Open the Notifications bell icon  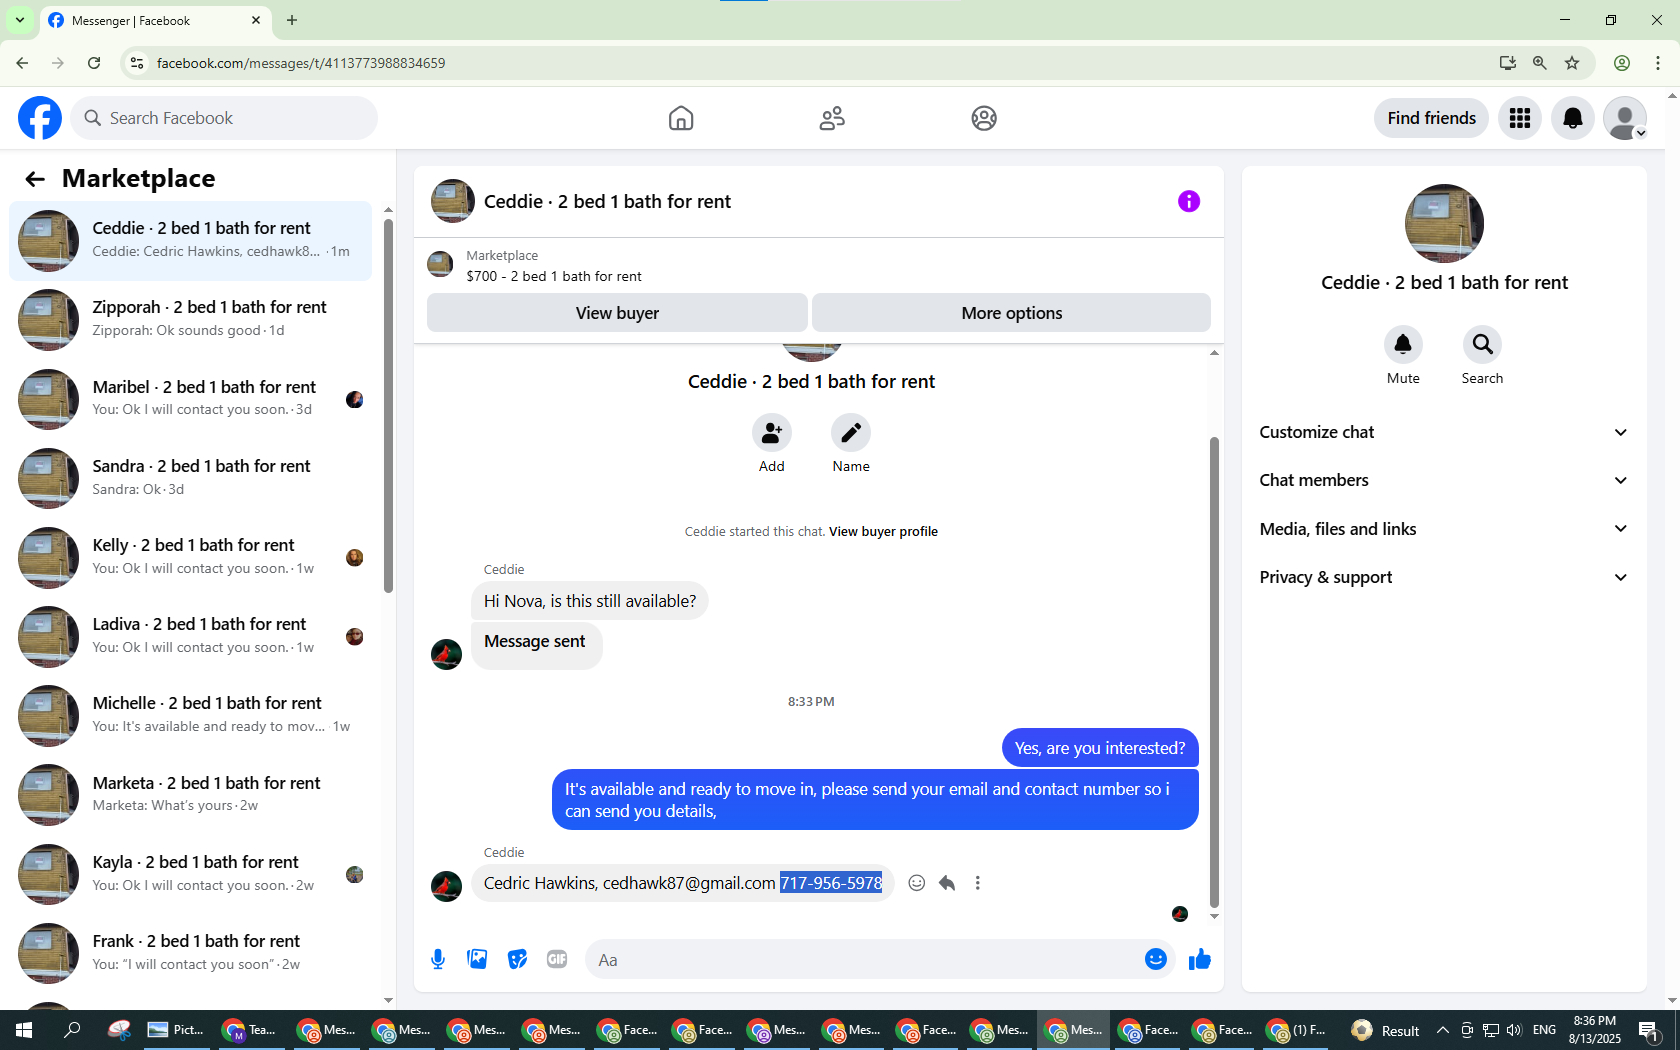tap(1573, 118)
